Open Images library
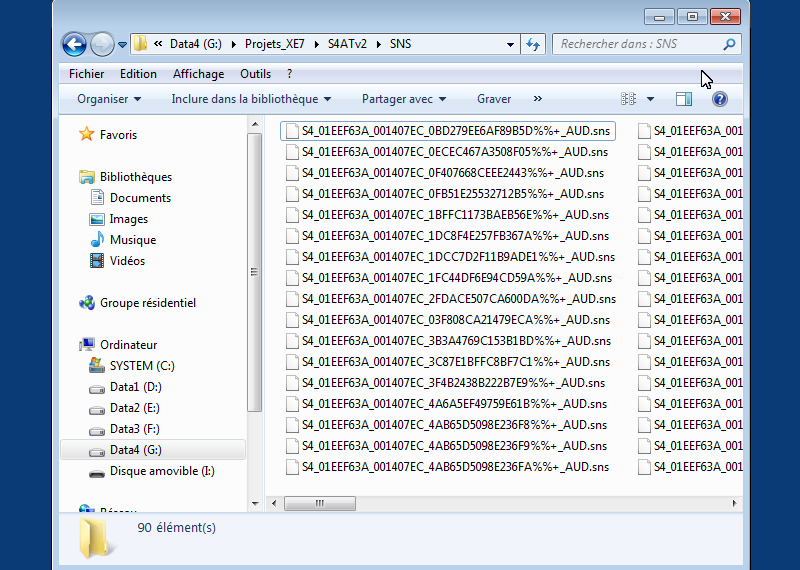The image size is (800, 570). [129, 219]
